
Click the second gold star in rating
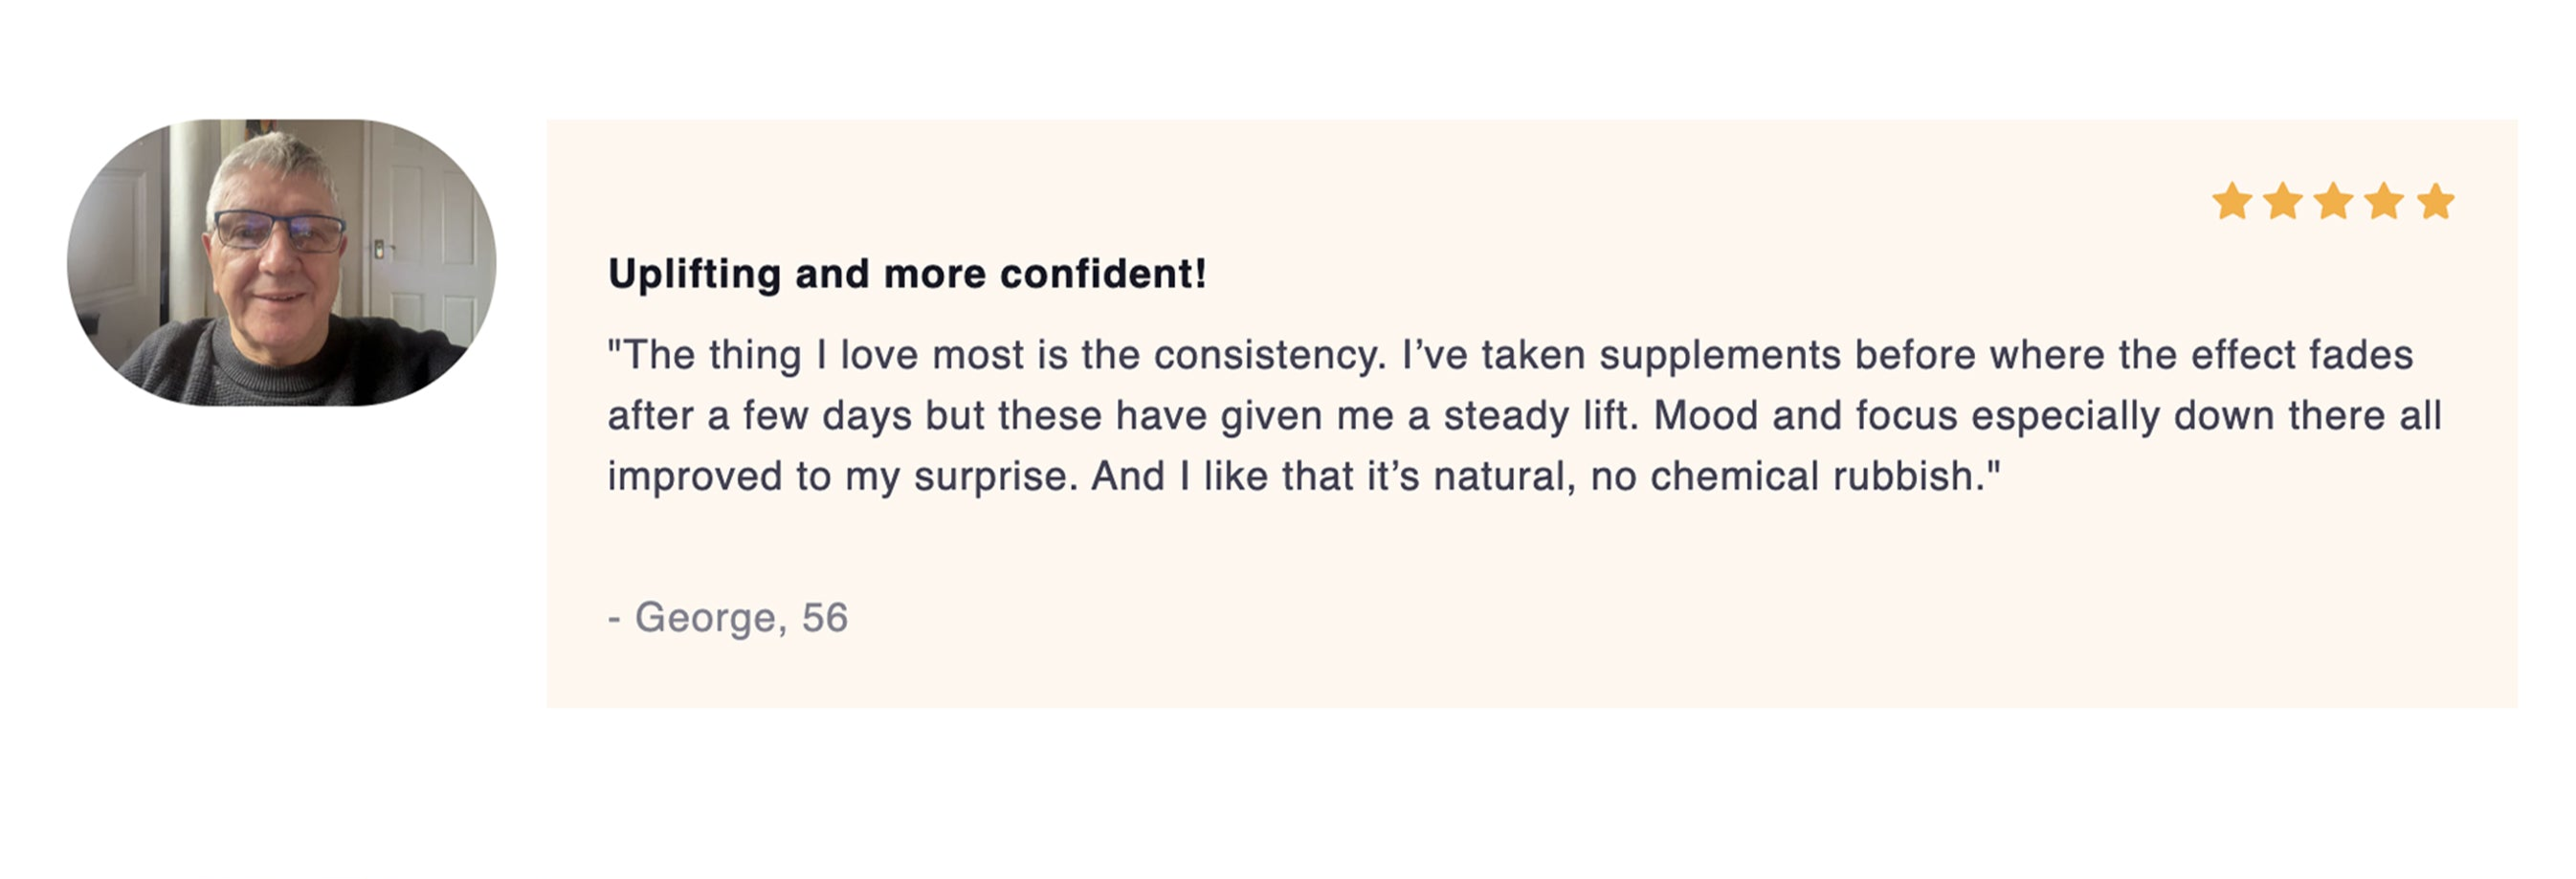pos(2283,201)
